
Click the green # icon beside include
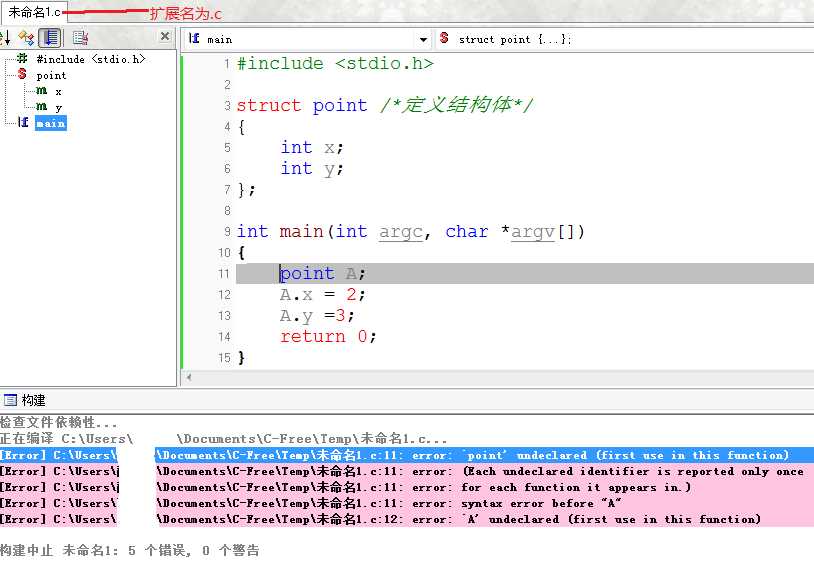click(22, 58)
